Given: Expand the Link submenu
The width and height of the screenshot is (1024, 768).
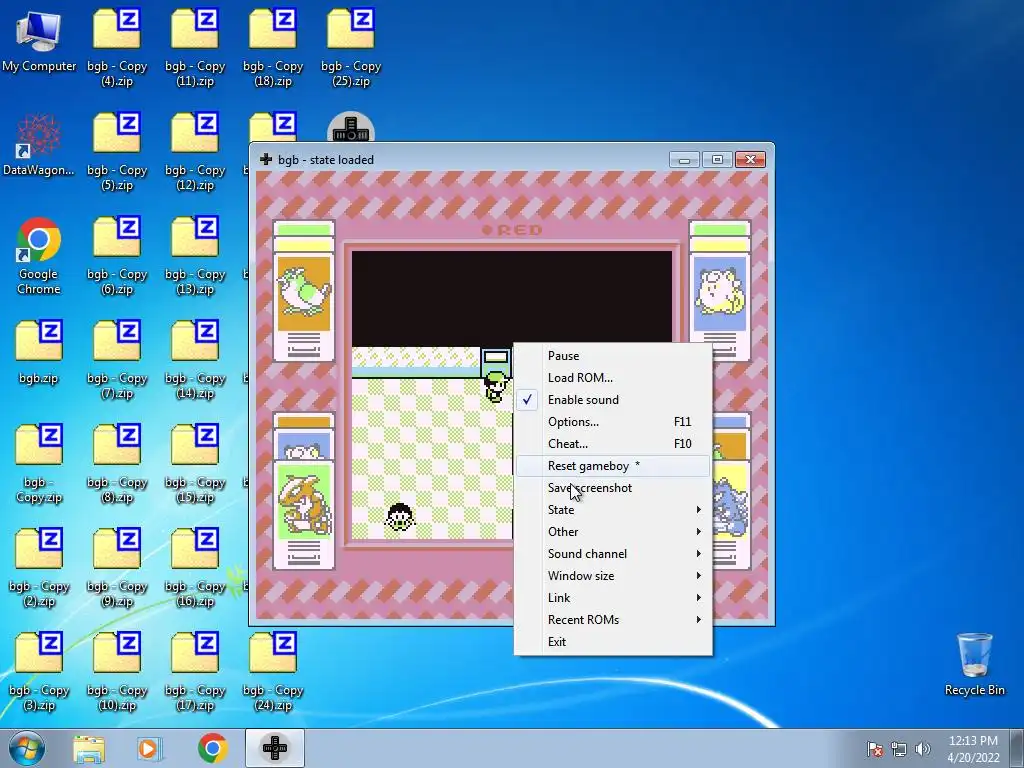Looking at the screenshot, I should [x=613, y=598].
